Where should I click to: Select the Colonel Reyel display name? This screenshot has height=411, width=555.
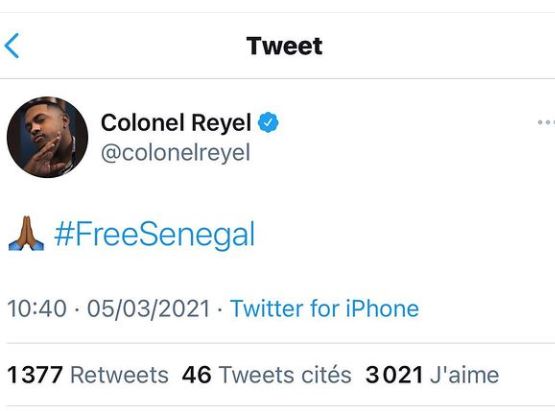pos(176,122)
